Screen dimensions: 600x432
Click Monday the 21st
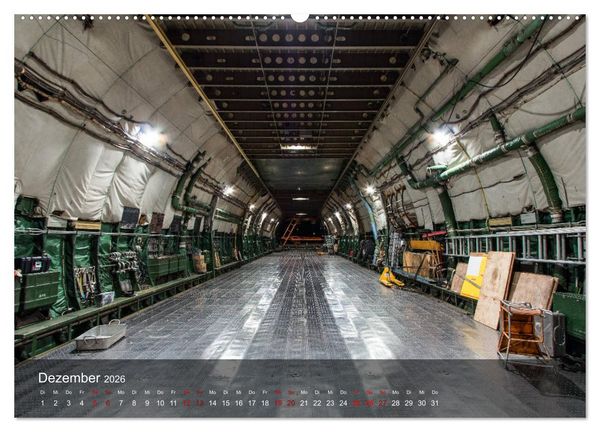tap(304, 403)
